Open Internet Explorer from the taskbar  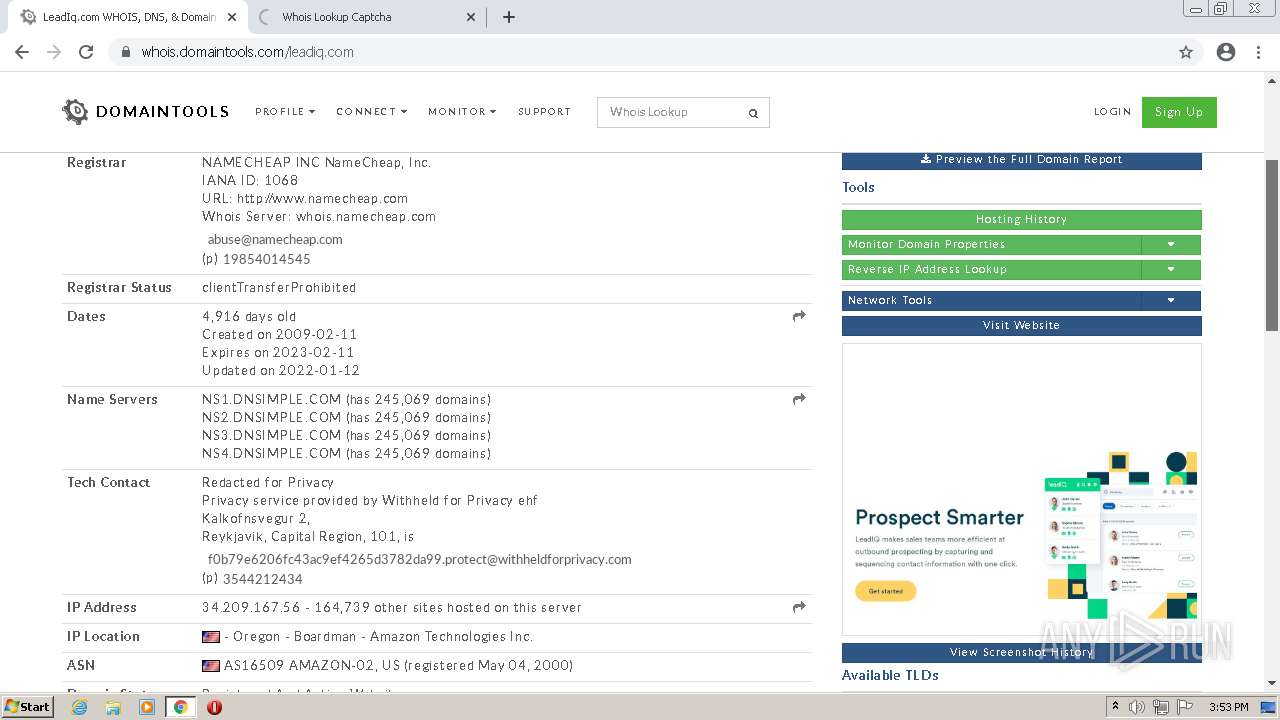pos(79,707)
